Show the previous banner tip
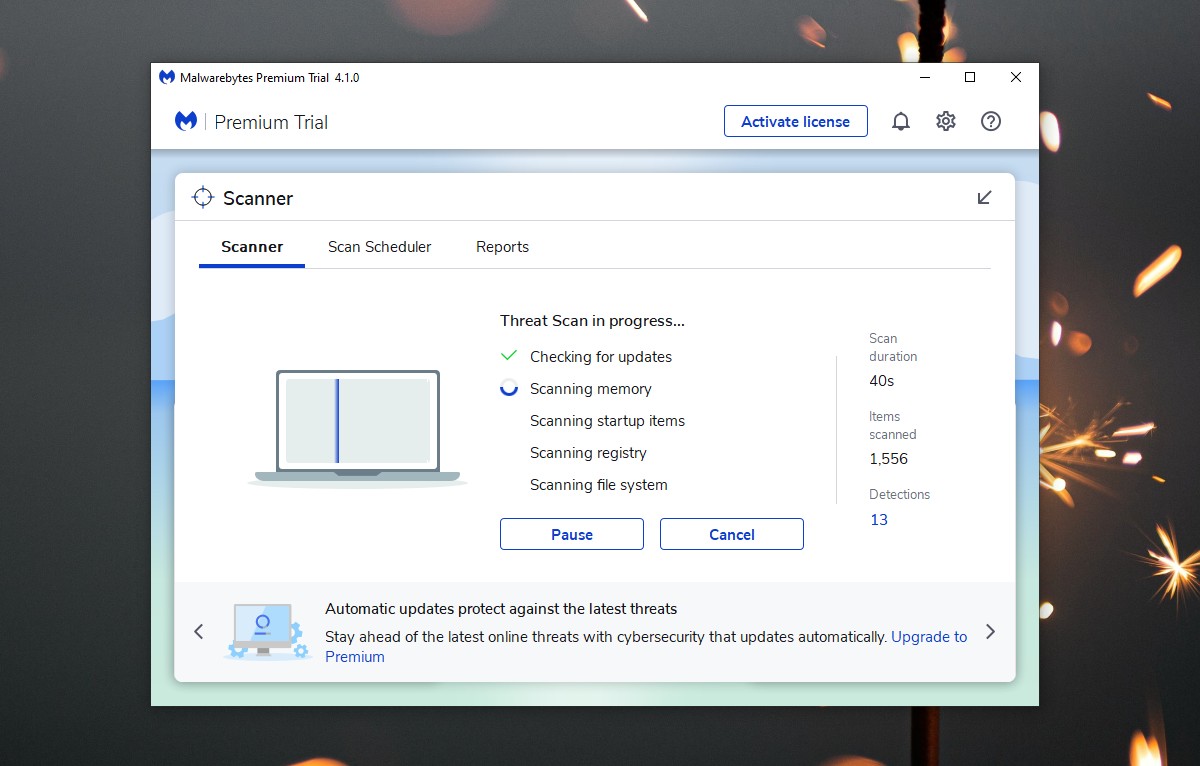Viewport: 1200px width, 766px height. pyautogui.click(x=198, y=631)
